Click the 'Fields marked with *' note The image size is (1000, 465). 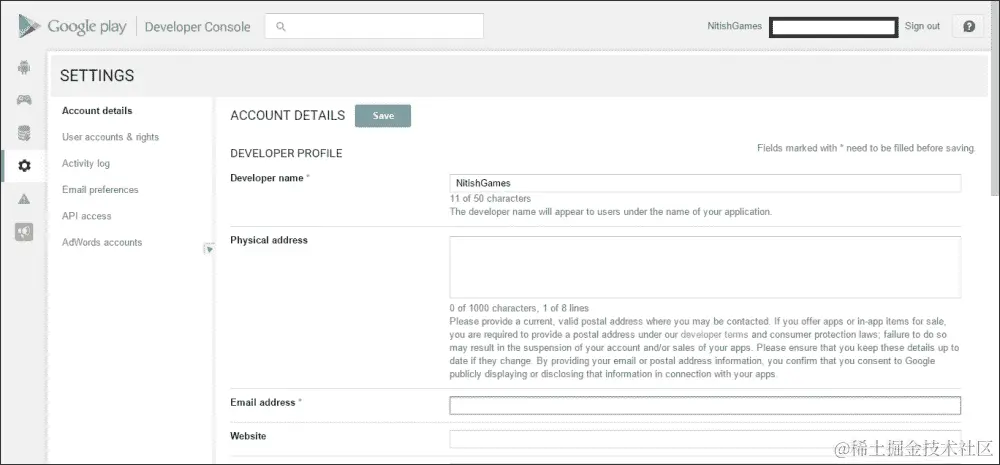point(866,148)
